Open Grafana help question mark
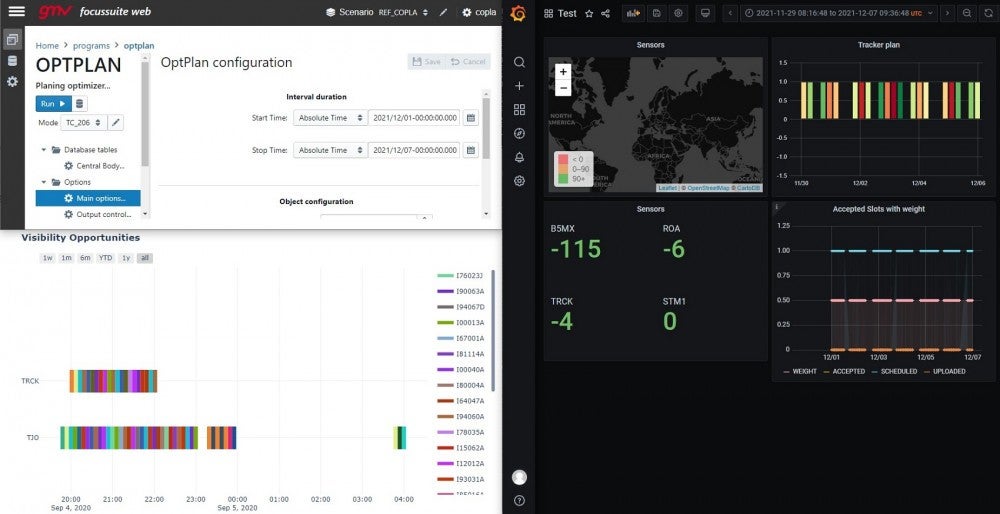 pos(519,501)
